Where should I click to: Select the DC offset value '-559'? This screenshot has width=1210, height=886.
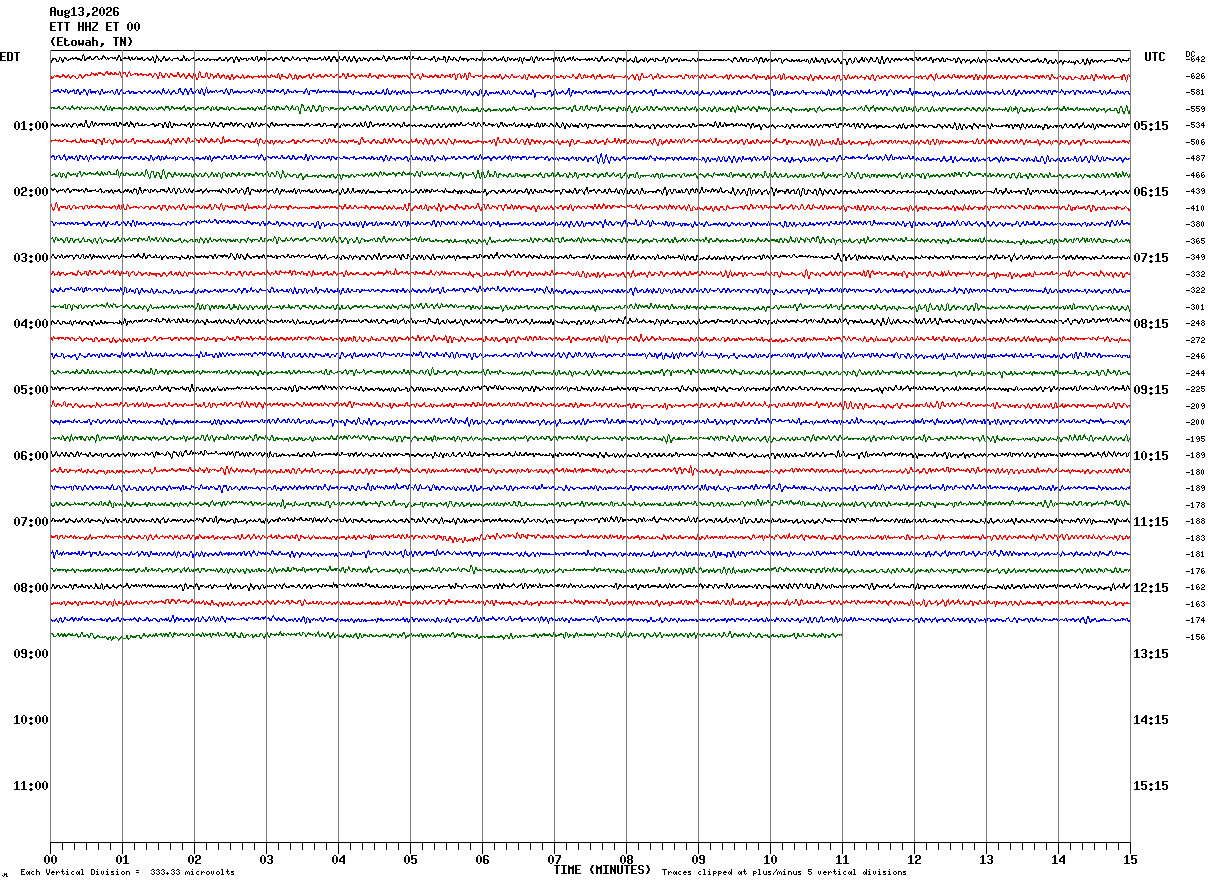[x=1195, y=109]
